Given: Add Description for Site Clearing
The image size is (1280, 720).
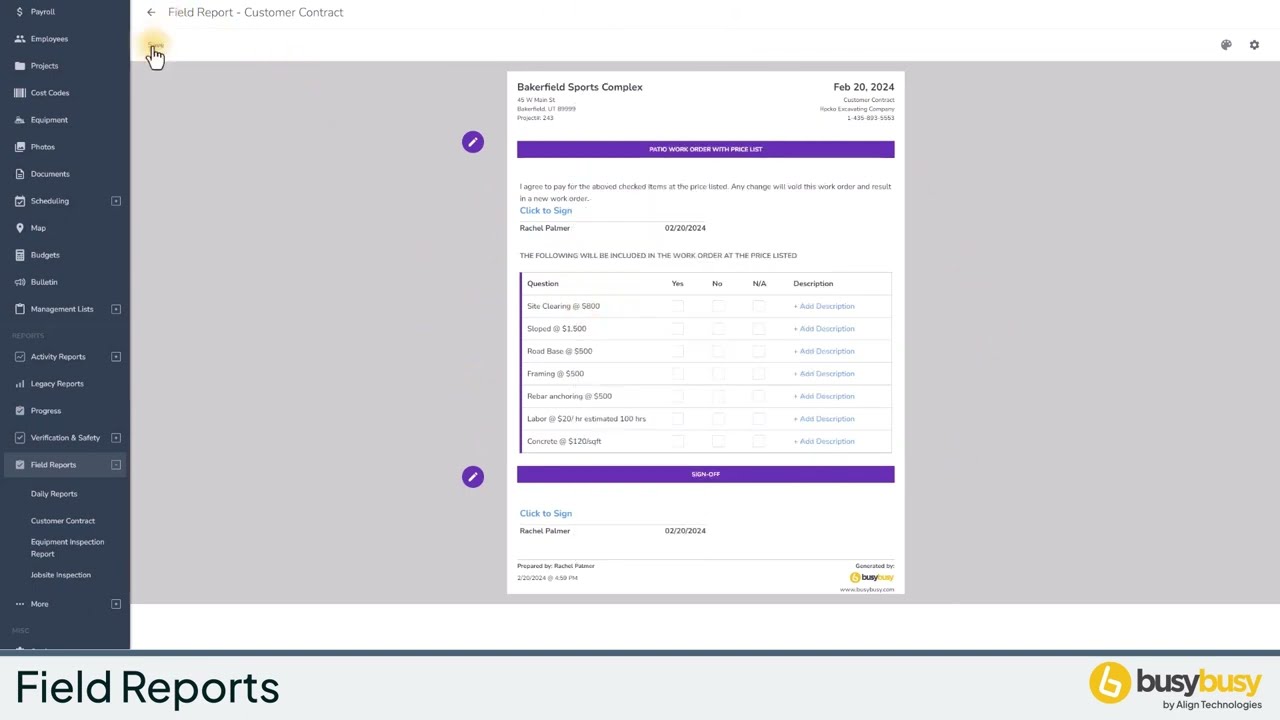Looking at the screenshot, I should 824,306.
